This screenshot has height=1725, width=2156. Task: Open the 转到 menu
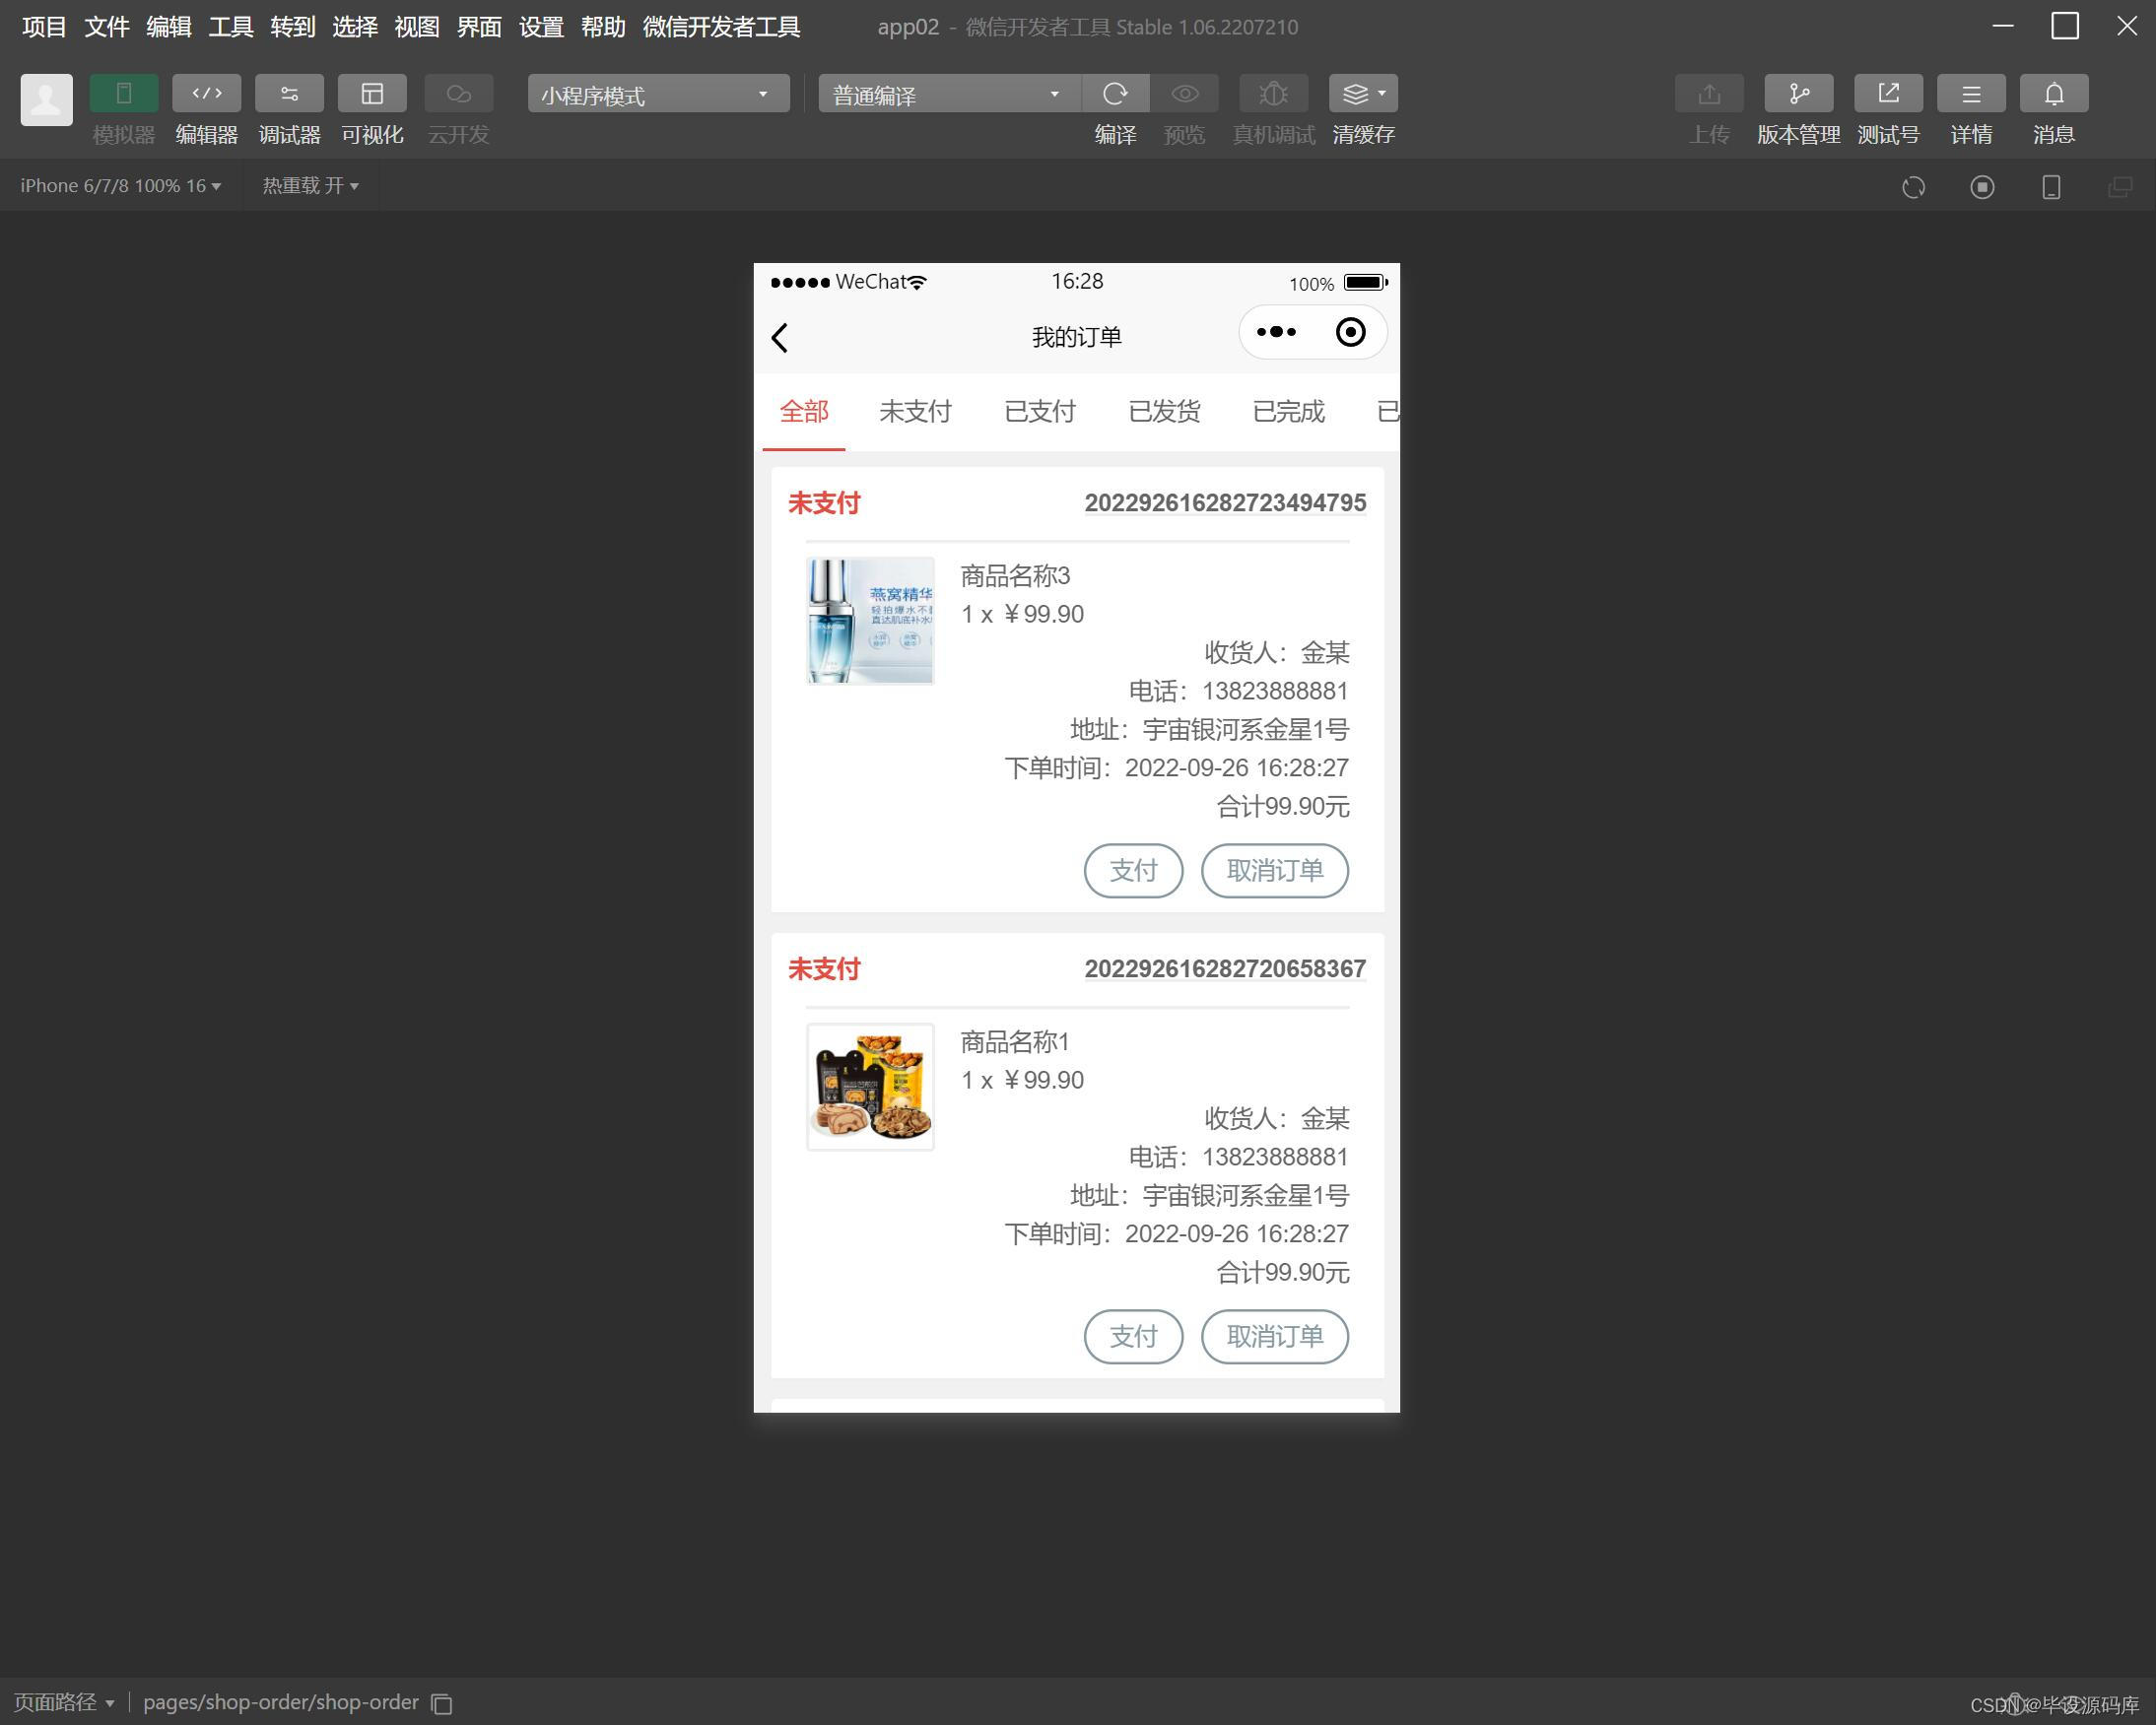(292, 27)
